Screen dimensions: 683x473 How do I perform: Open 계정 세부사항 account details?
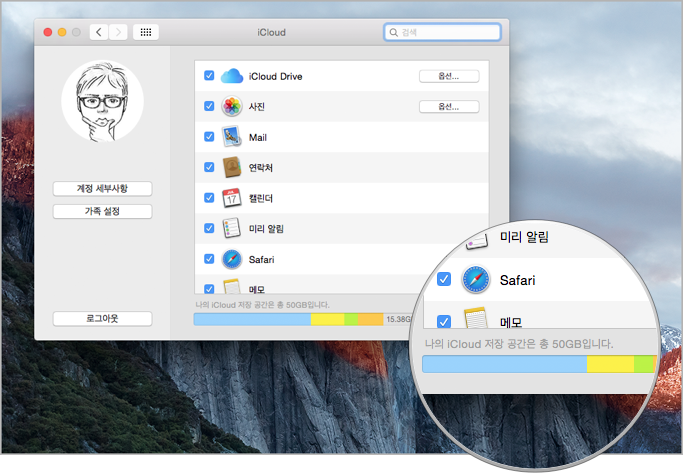(x=102, y=189)
